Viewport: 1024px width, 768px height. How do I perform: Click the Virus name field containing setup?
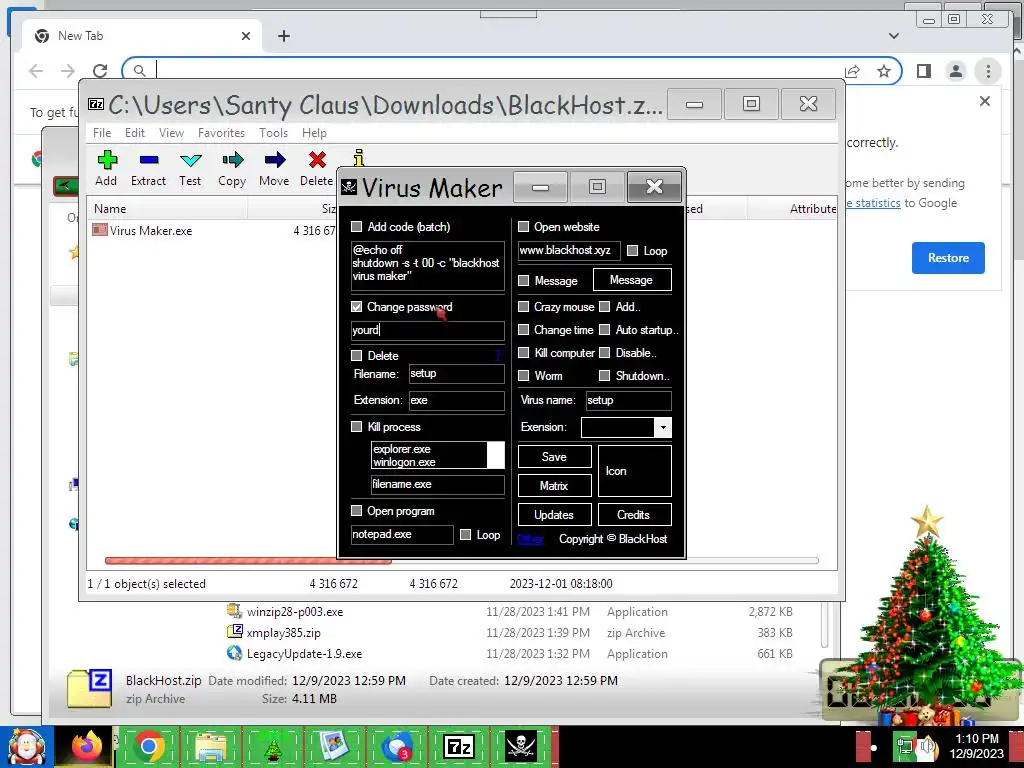pos(628,400)
